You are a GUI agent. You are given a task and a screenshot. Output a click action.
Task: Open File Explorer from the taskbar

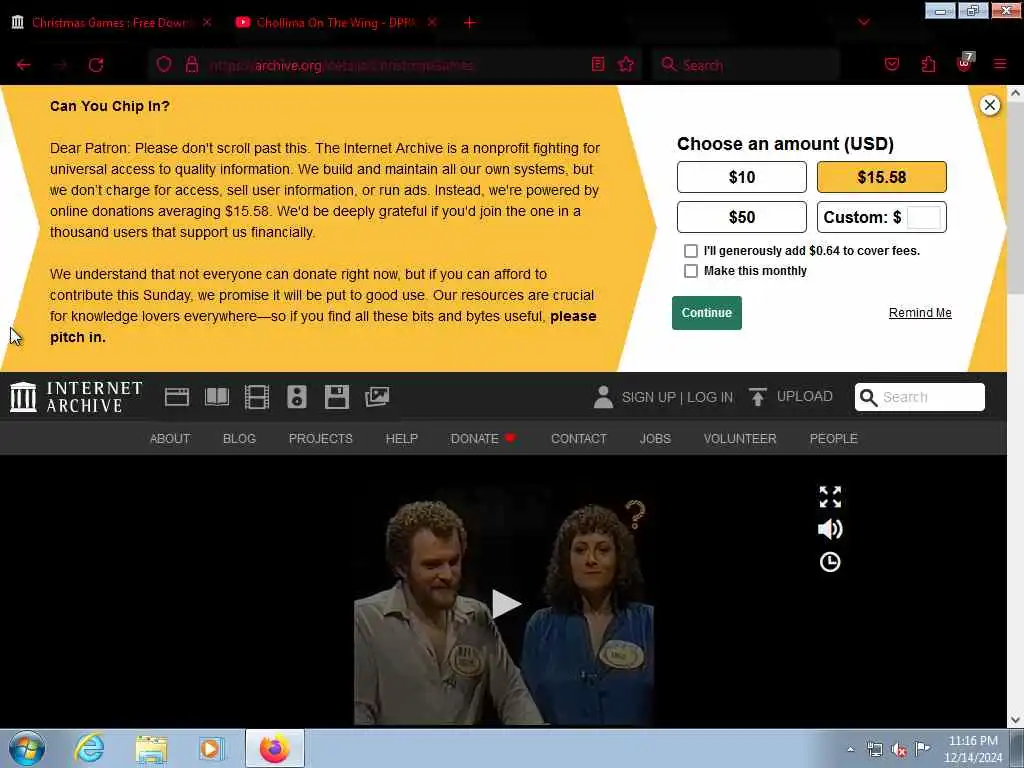(x=151, y=748)
